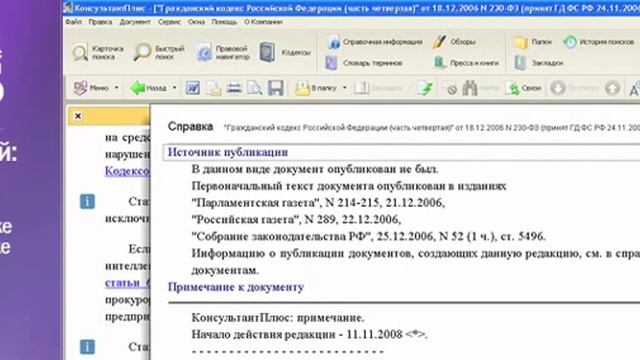Click the Меню toolbar button
This screenshot has width=640, height=360.
click(91, 88)
